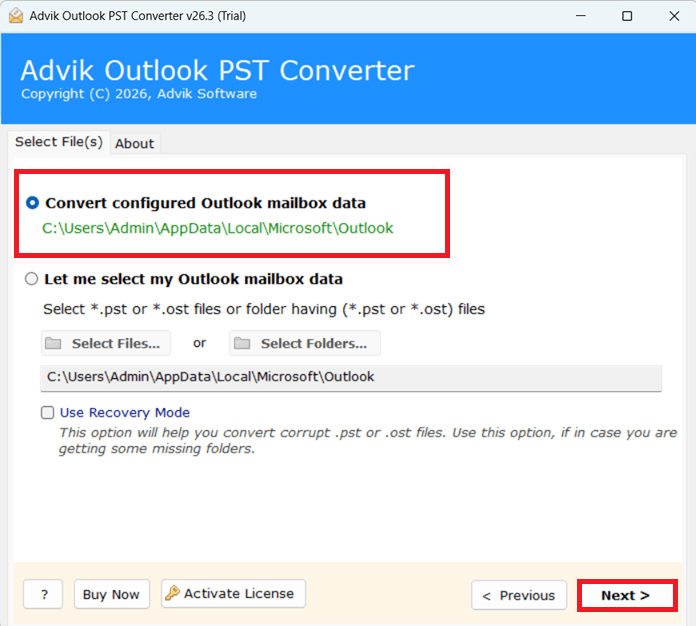Click the Next > button
Image resolution: width=696 pixels, height=626 pixels.
click(627, 595)
